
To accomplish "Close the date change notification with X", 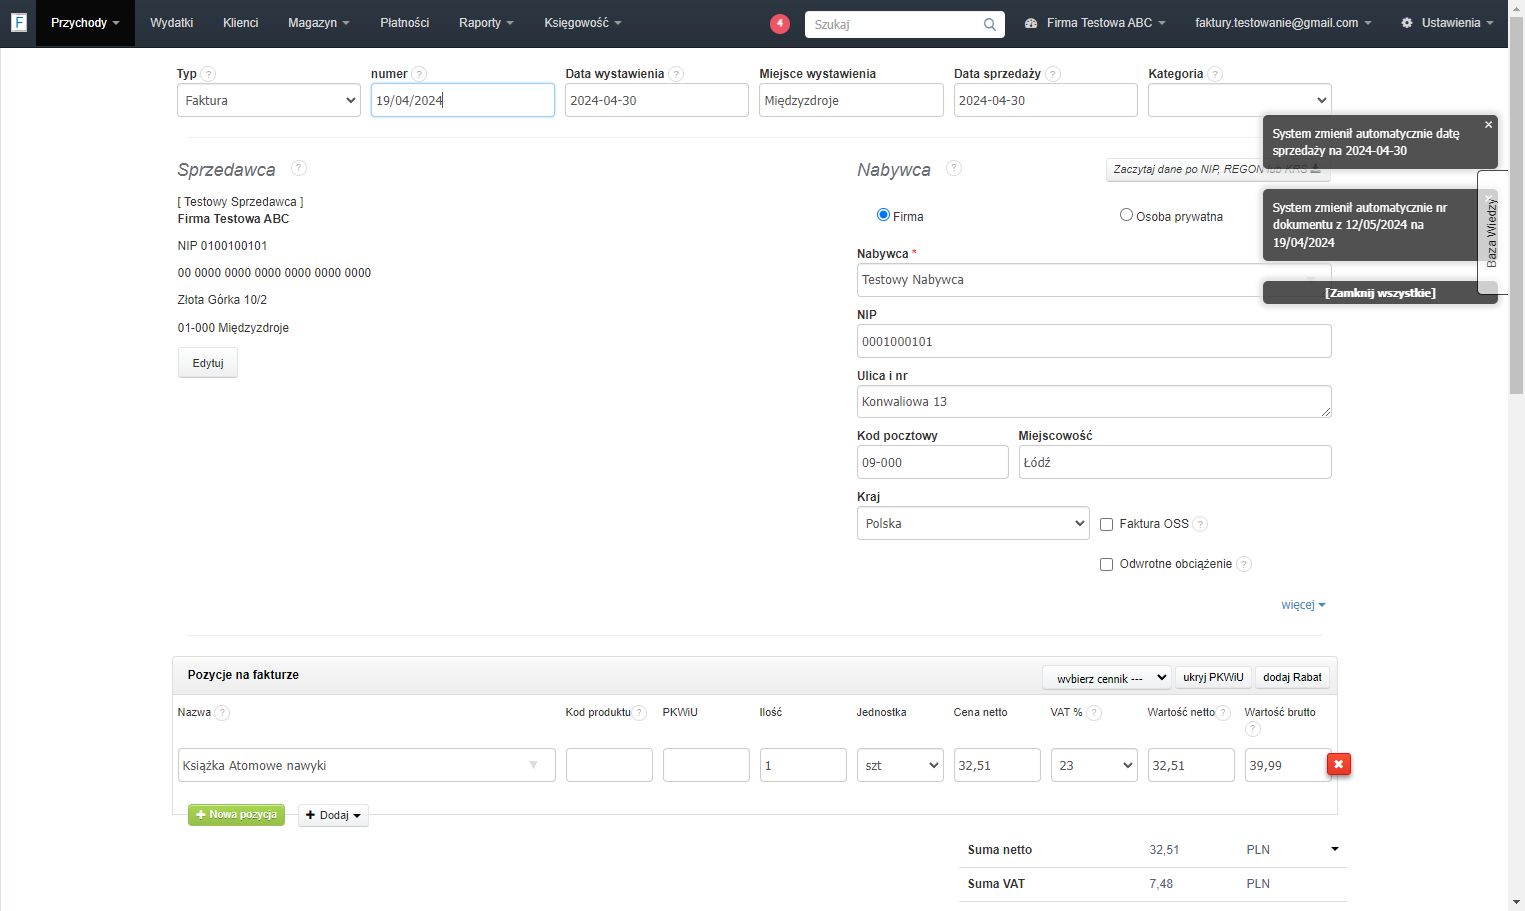I will tap(1488, 125).
